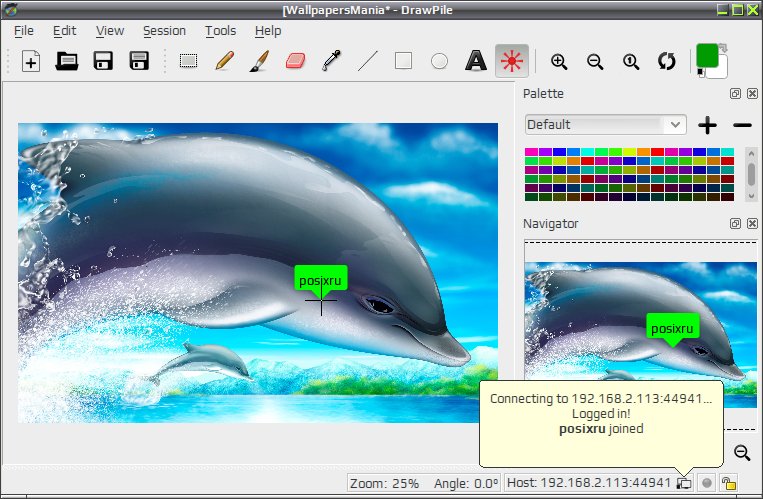
Task: Zoom in with the toolbar magnifier plus
Action: tap(559, 62)
